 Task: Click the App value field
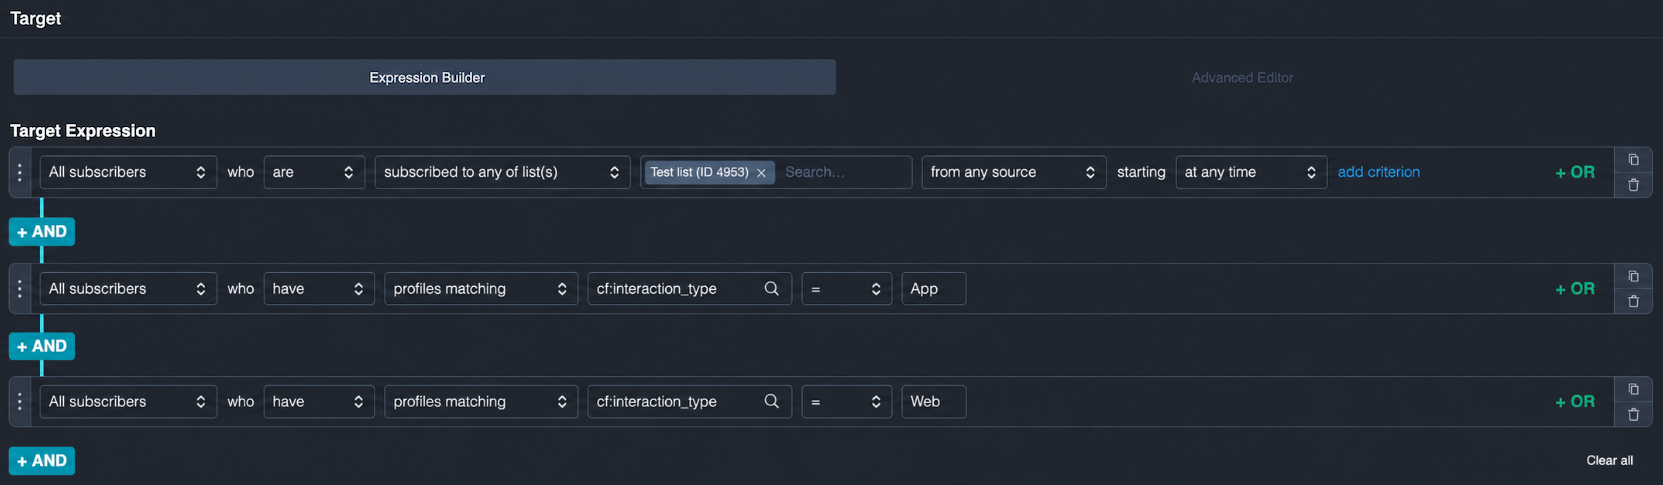pyautogui.click(x=933, y=289)
